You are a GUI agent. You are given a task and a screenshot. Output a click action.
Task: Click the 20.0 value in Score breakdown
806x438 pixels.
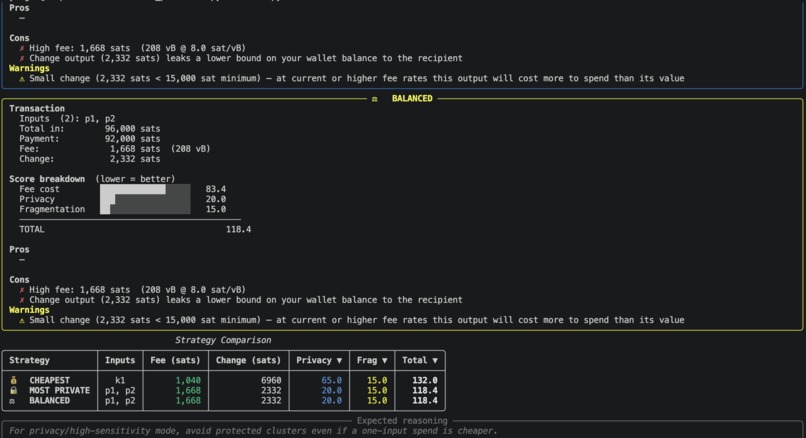point(215,199)
